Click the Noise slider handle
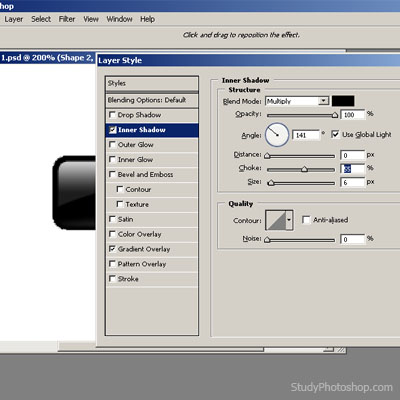400x400 pixels. coord(267,240)
